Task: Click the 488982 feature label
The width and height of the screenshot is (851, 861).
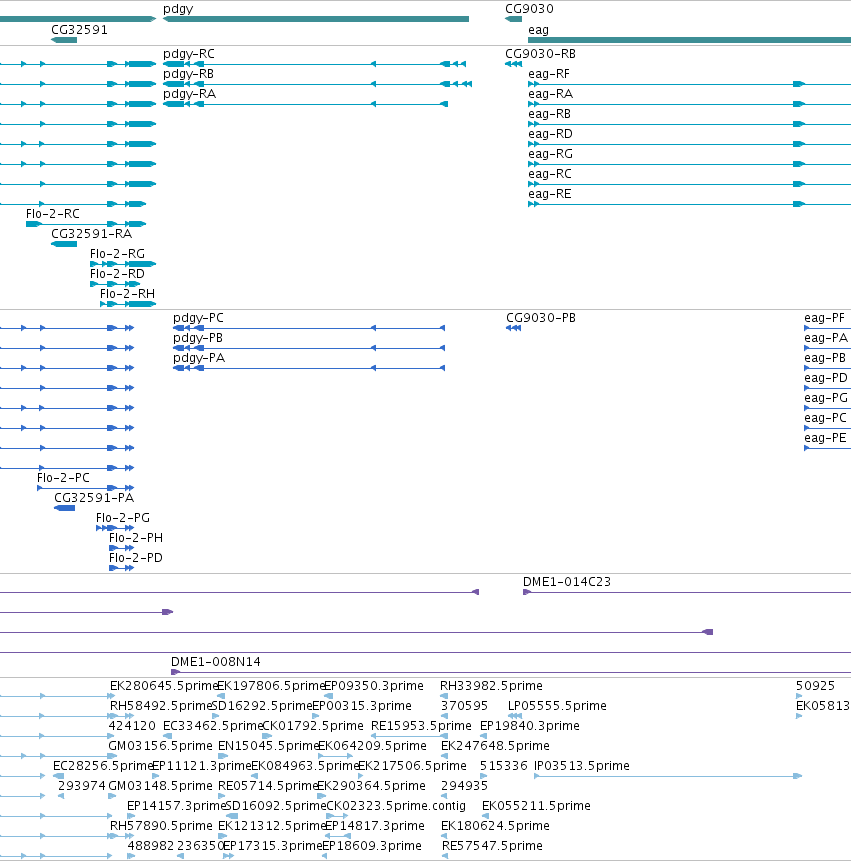Action: coord(150,846)
